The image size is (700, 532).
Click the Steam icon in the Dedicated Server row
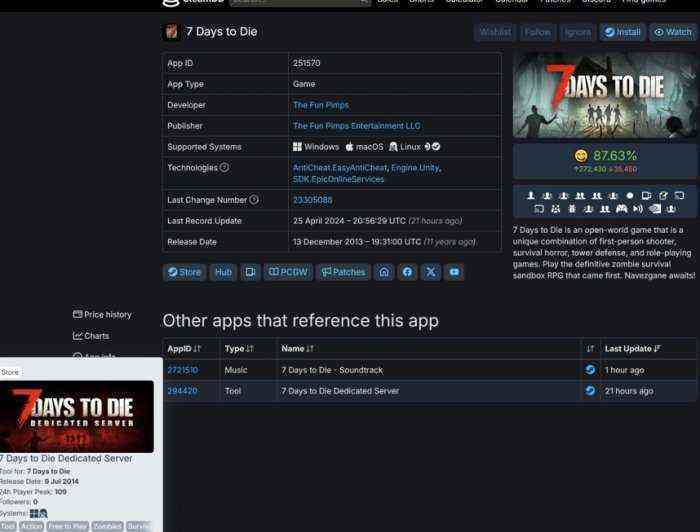point(591,391)
